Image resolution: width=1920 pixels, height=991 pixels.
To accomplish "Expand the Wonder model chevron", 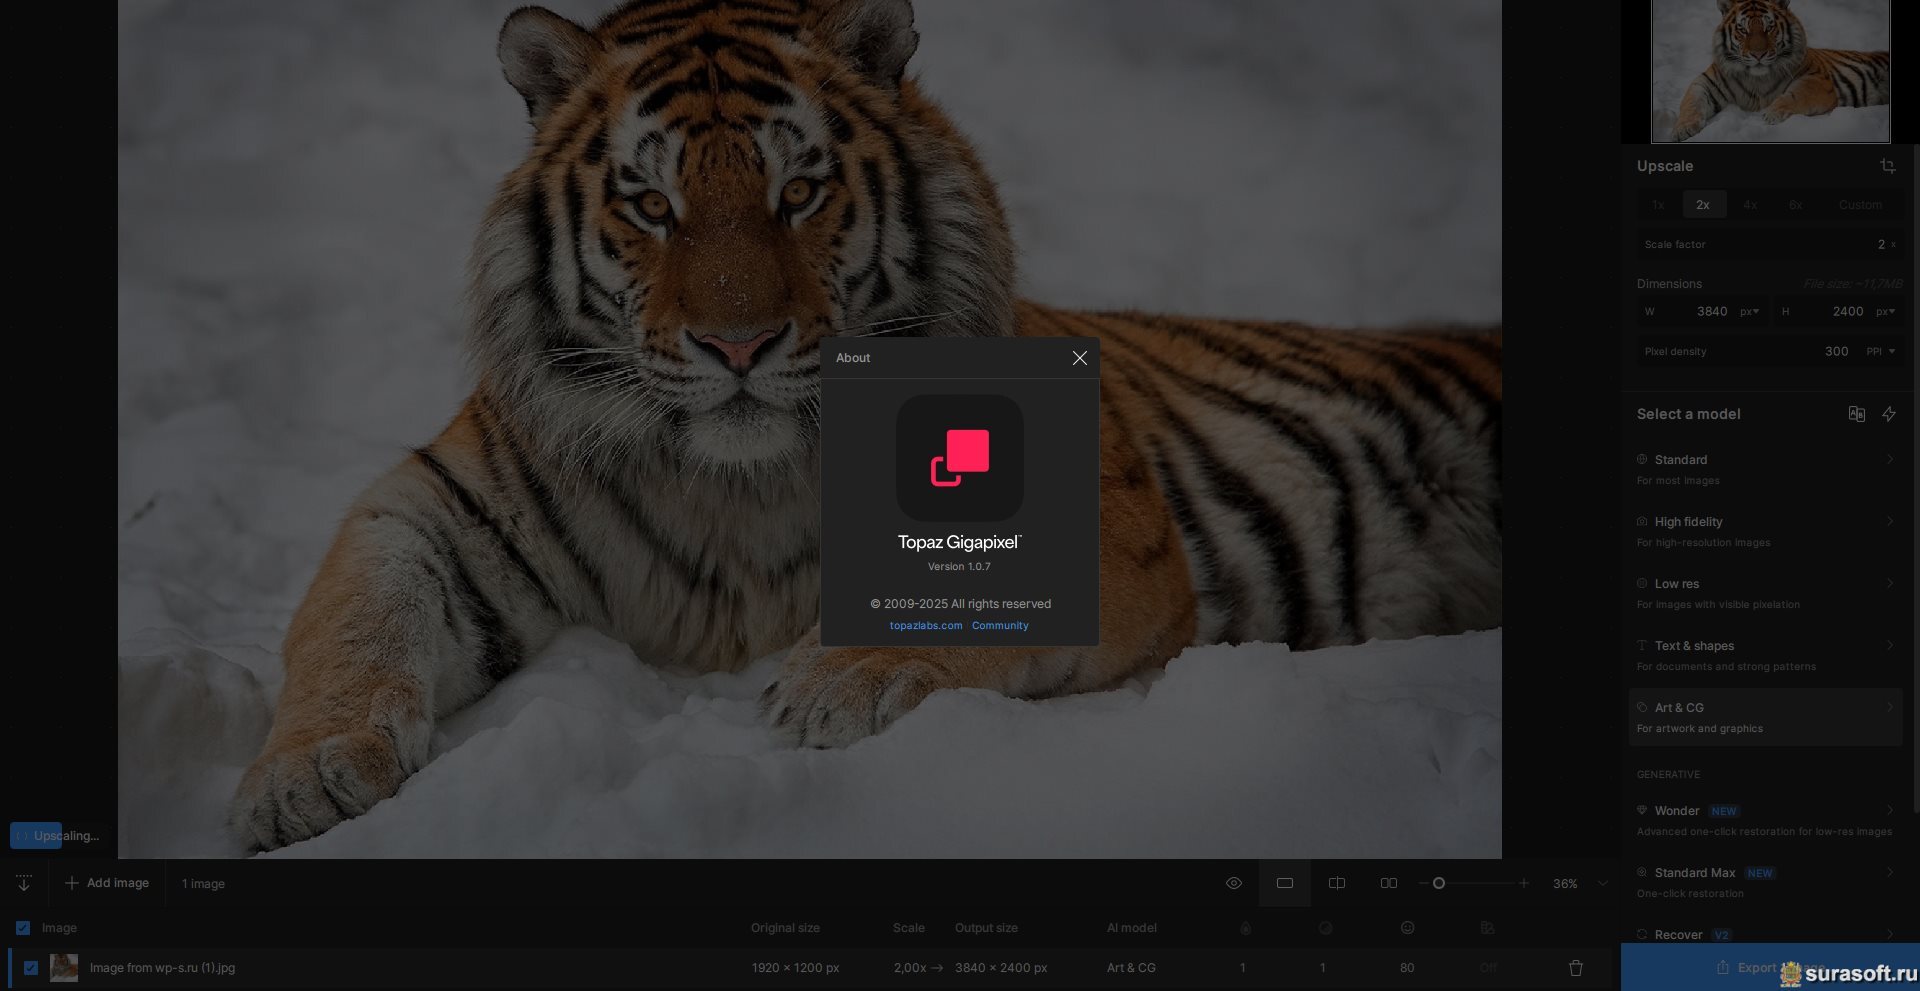I will 1890,811.
